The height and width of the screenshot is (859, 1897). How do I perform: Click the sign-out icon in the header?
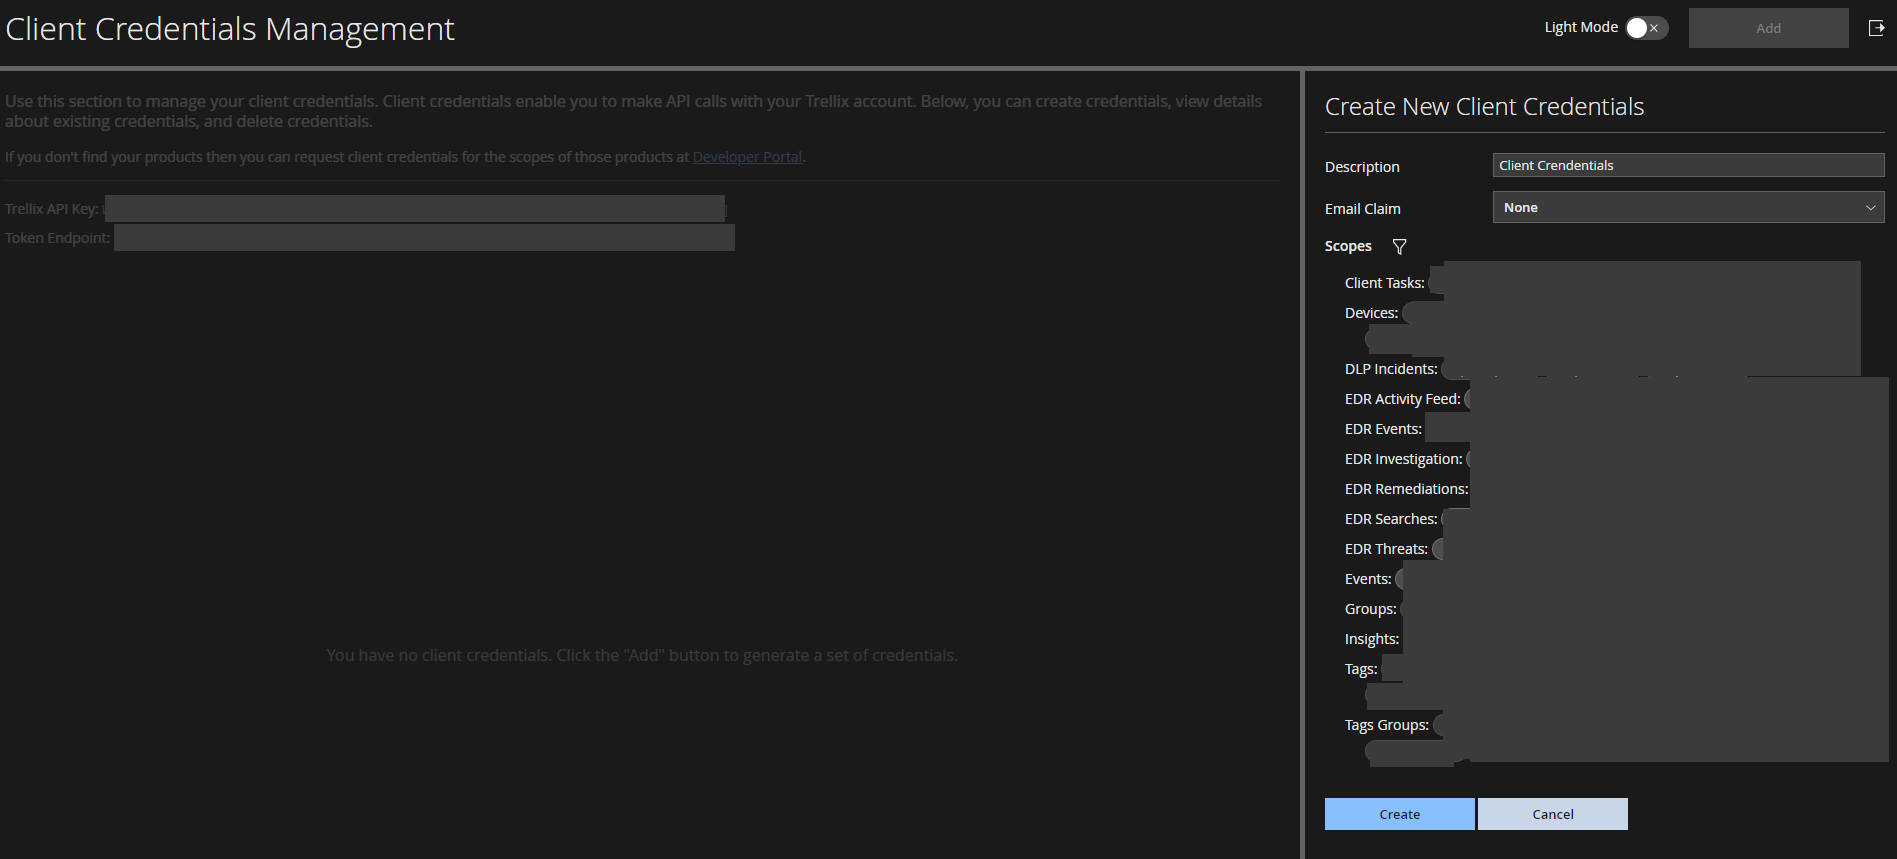(1876, 28)
